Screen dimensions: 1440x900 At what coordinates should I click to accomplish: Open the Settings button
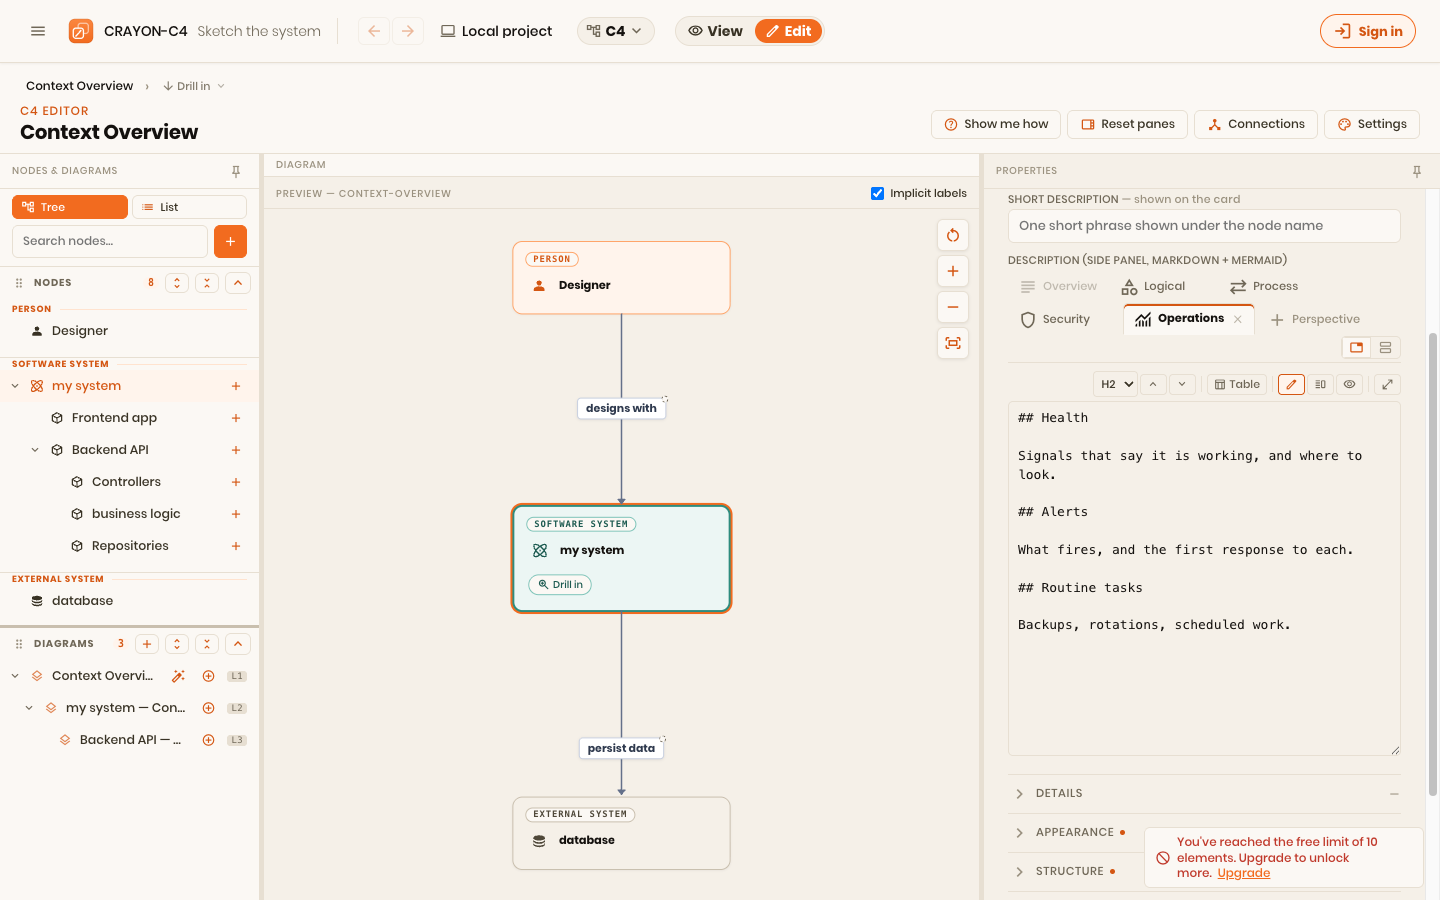(x=1372, y=124)
